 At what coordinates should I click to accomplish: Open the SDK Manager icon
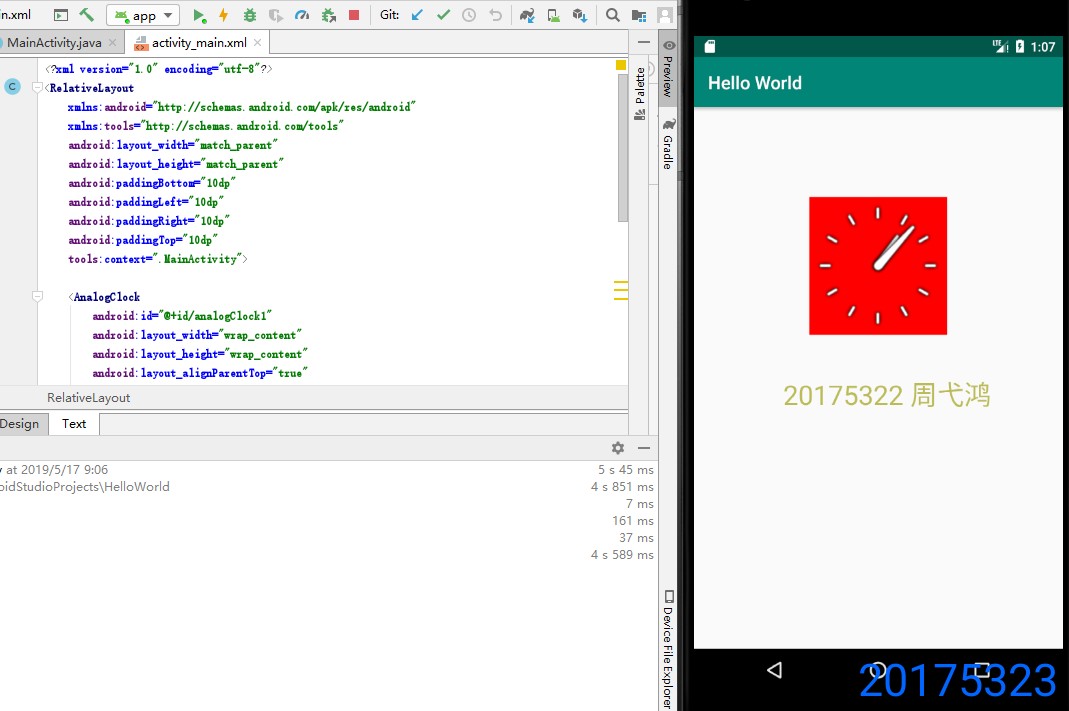pos(579,15)
